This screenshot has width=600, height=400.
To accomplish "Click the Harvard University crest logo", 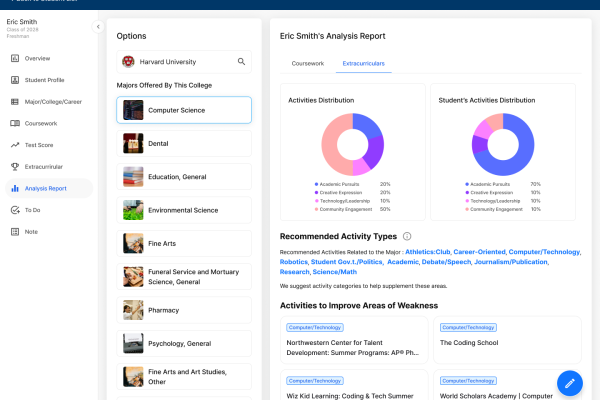I will tap(128, 62).
